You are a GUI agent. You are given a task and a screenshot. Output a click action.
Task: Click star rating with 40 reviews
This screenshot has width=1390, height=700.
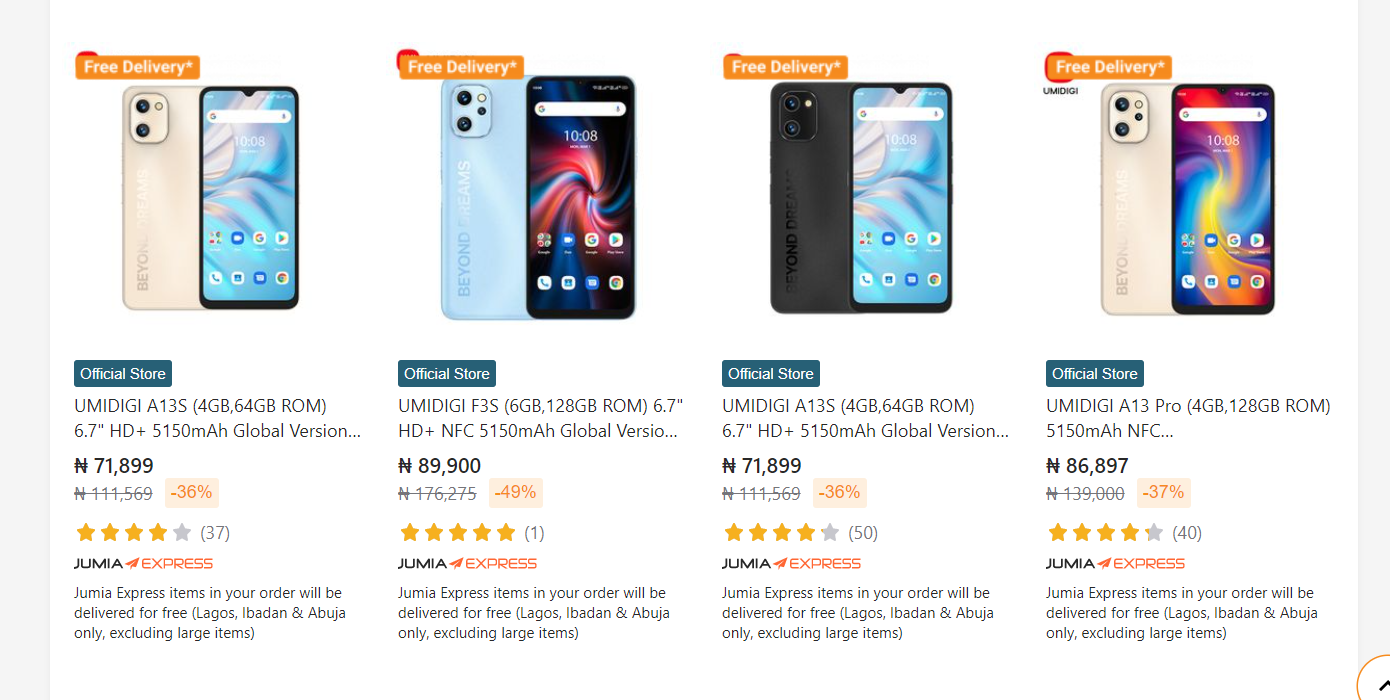click(1124, 532)
